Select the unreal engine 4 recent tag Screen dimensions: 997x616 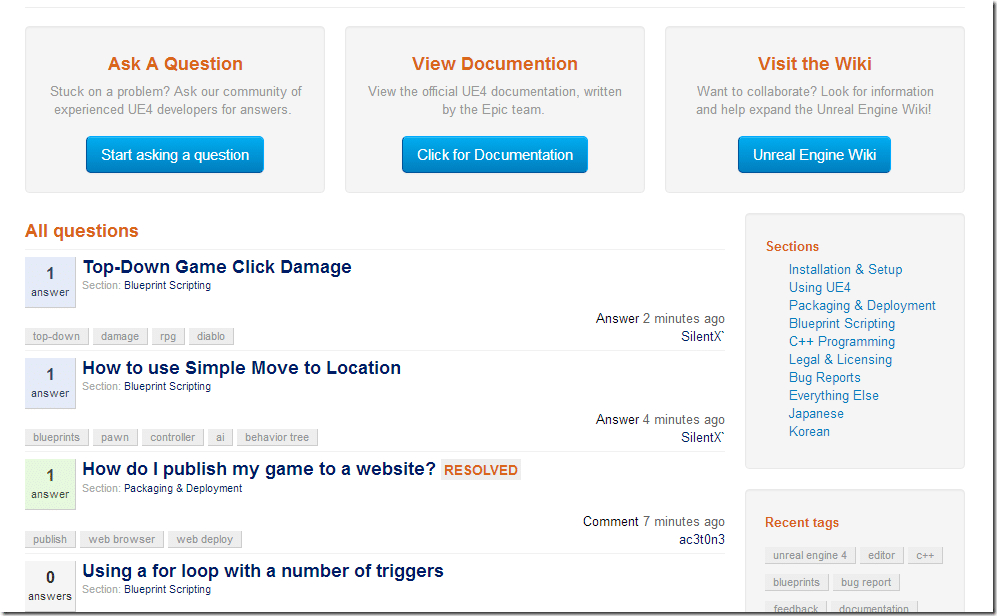click(809, 556)
